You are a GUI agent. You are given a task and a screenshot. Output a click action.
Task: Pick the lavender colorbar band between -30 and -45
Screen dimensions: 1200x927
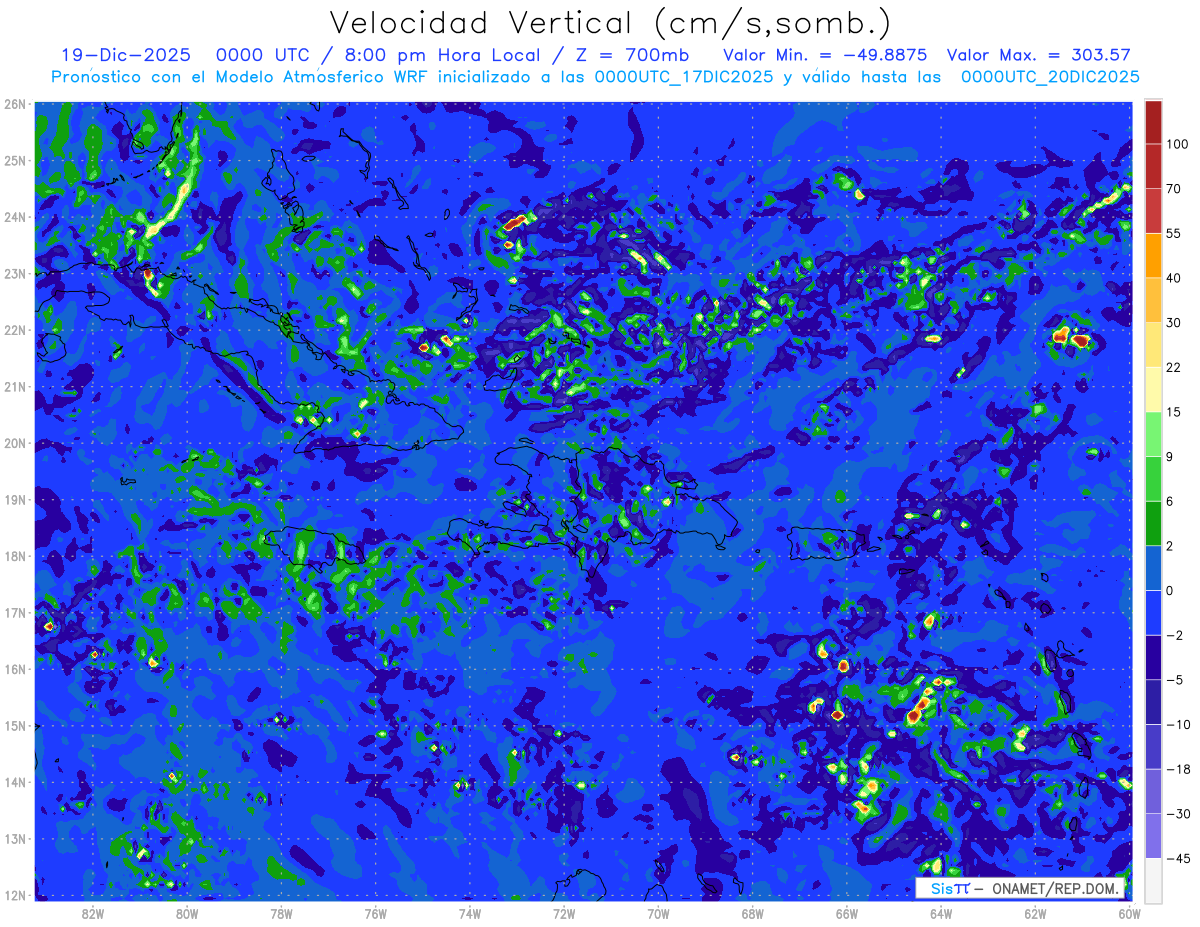(x=1153, y=835)
